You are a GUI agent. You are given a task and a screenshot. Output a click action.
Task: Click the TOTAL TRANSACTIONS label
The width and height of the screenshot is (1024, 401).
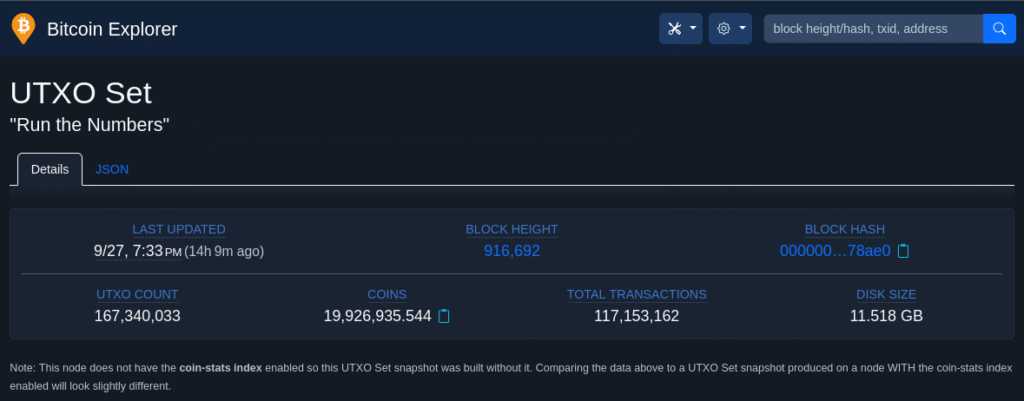click(x=637, y=294)
